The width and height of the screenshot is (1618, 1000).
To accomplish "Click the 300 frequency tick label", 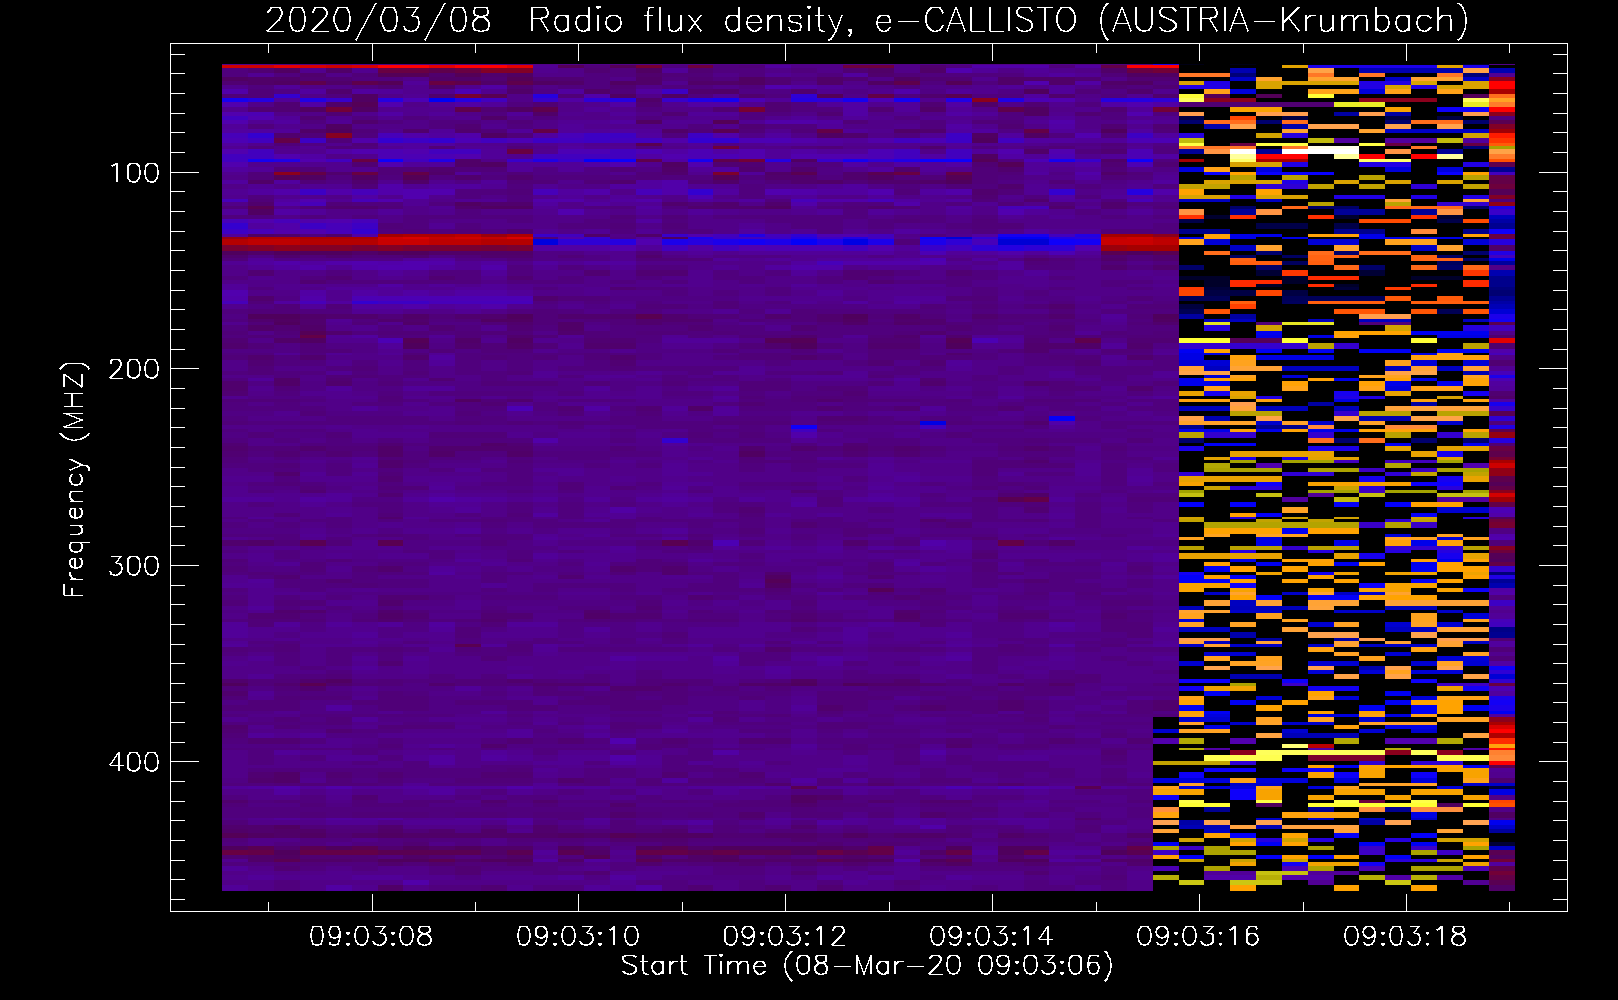I will point(135,566).
